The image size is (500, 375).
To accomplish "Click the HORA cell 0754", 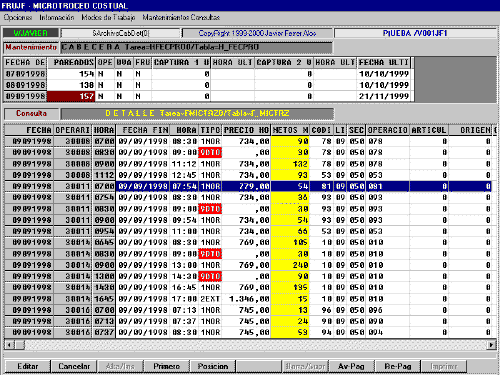I will (x=104, y=197).
